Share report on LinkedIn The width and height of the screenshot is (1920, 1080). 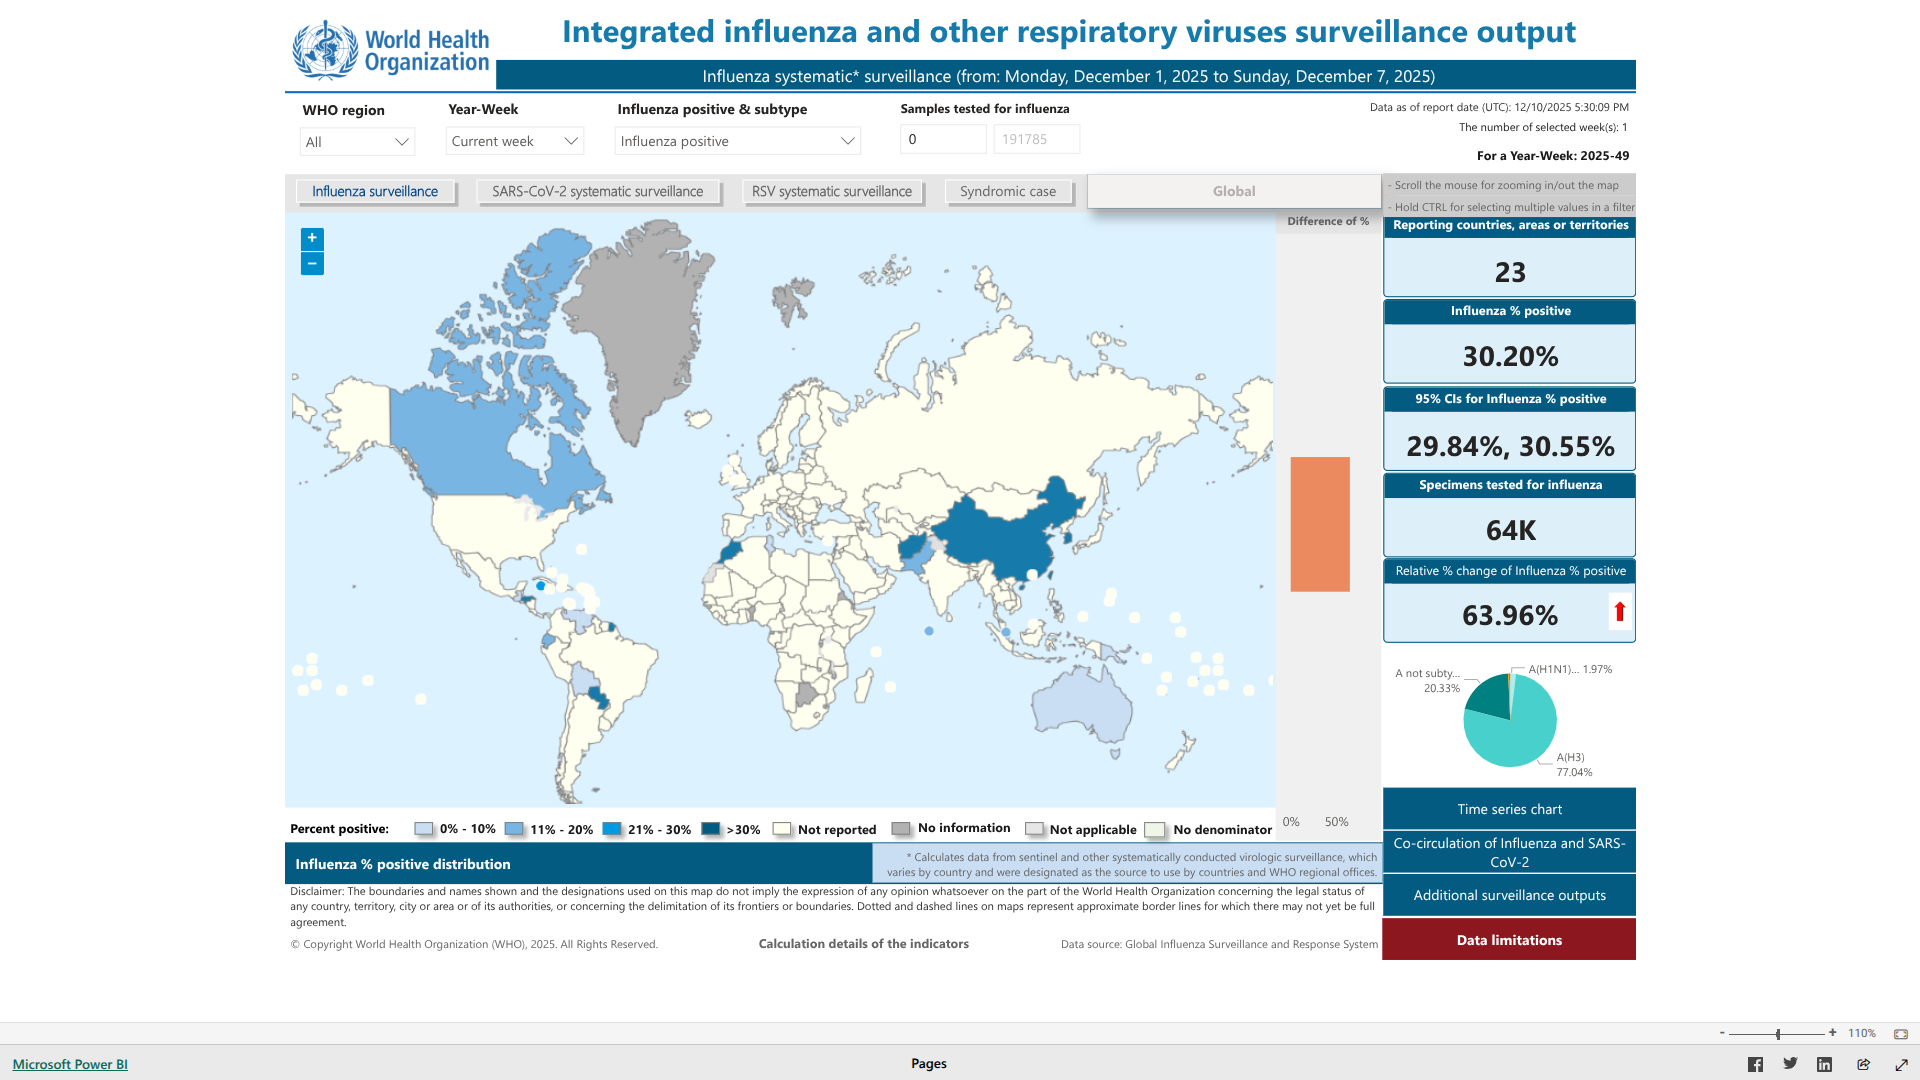[1824, 1064]
